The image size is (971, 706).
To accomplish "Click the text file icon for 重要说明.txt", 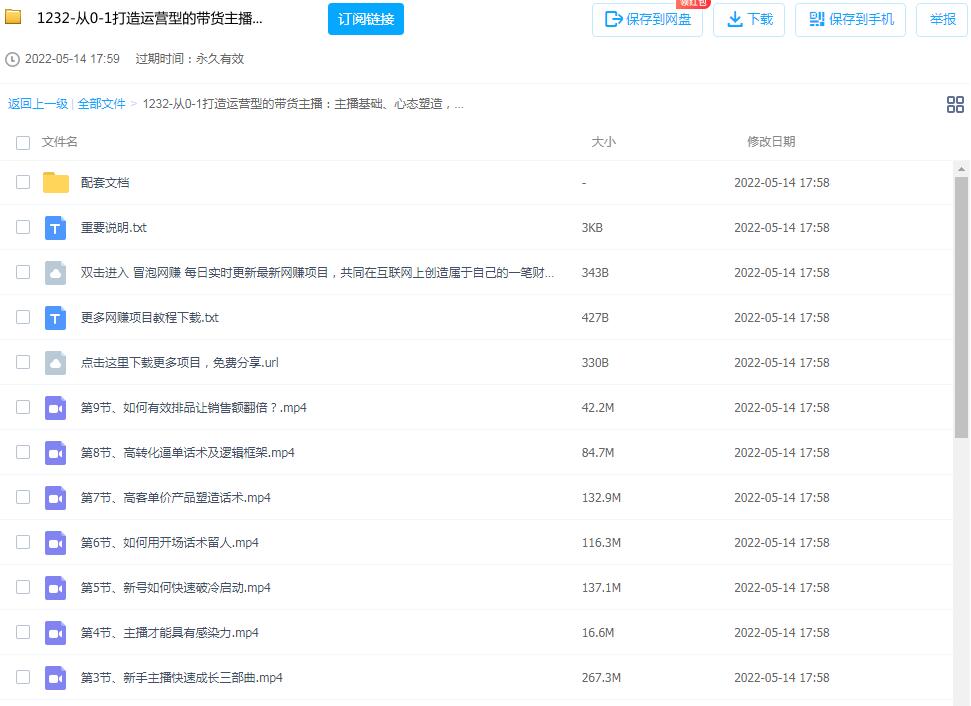I will pos(56,228).
